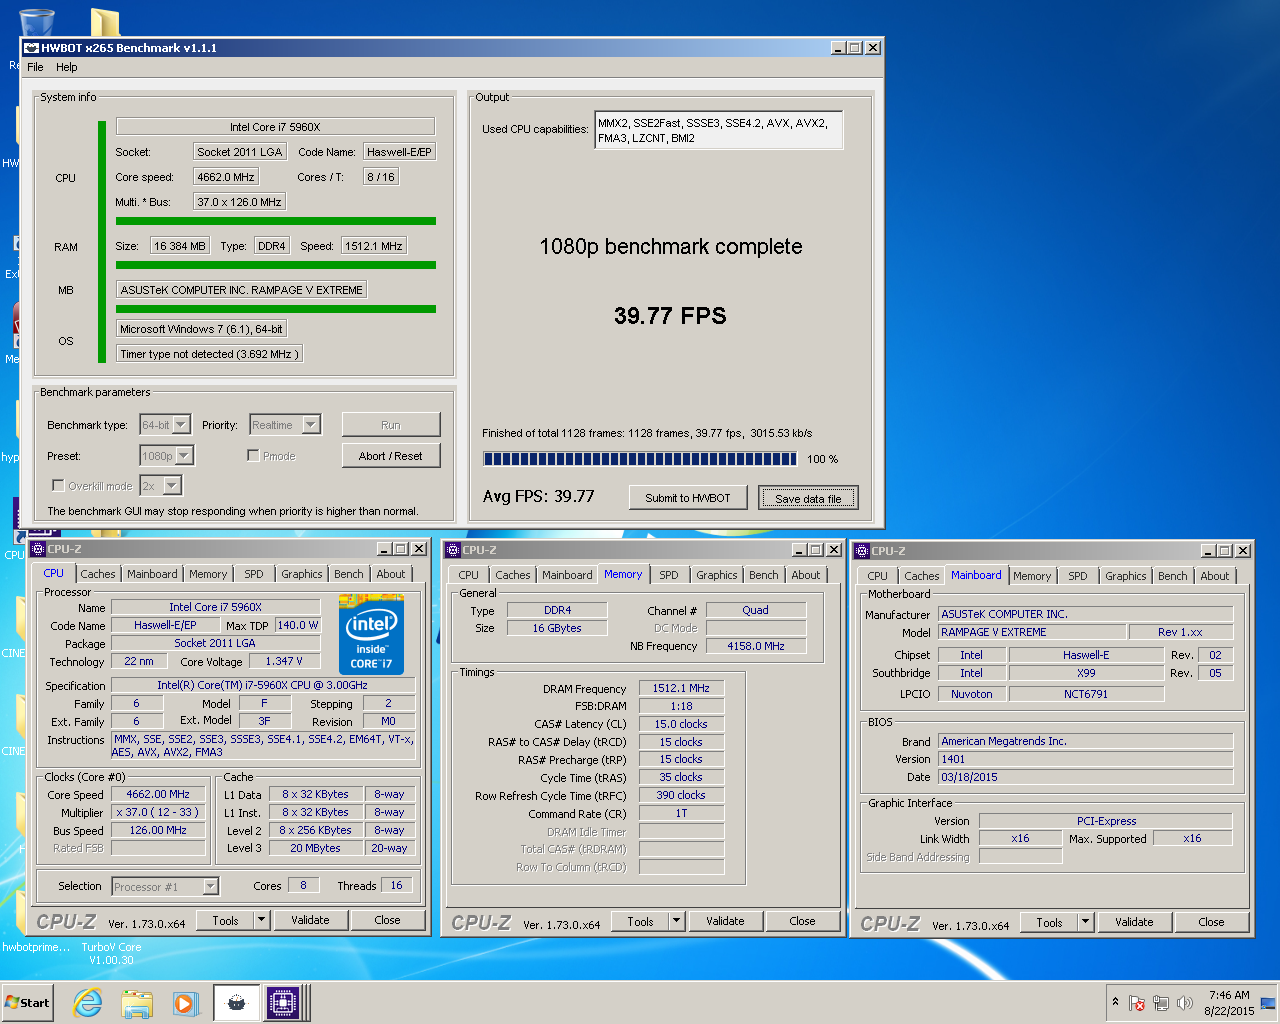Select the Recycle Bin desktop icon

tap(37, 22)
